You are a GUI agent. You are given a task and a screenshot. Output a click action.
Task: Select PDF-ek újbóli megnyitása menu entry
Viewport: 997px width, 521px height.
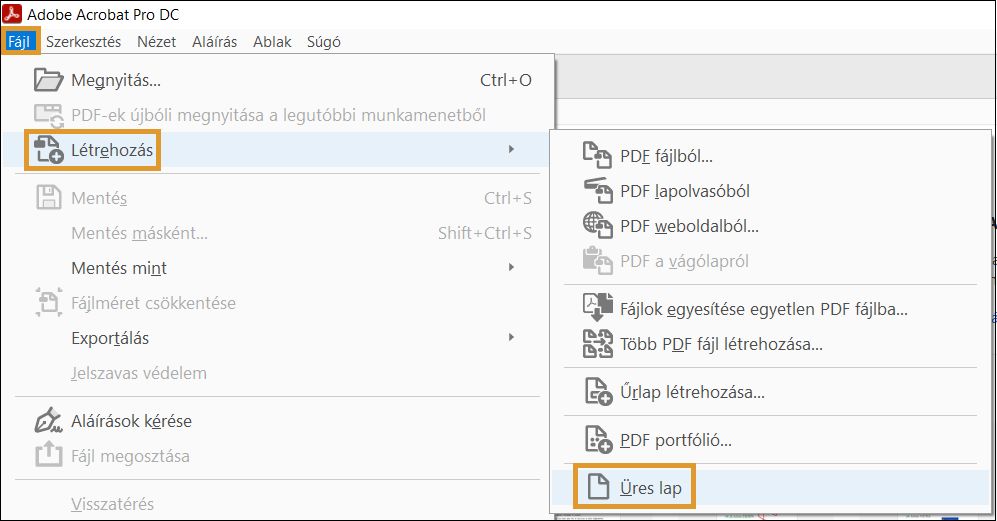278,115
